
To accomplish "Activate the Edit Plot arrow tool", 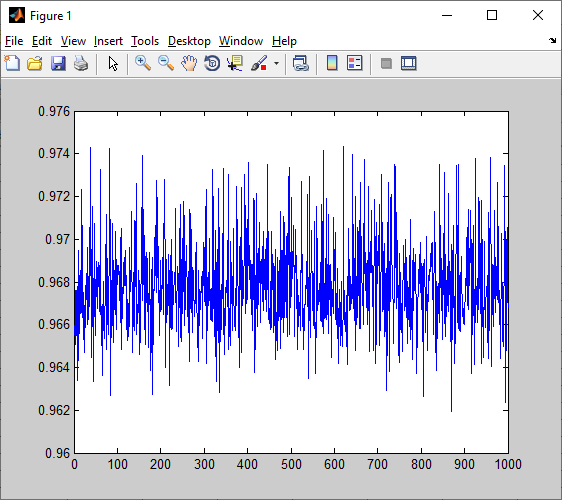I will [113, 63].
